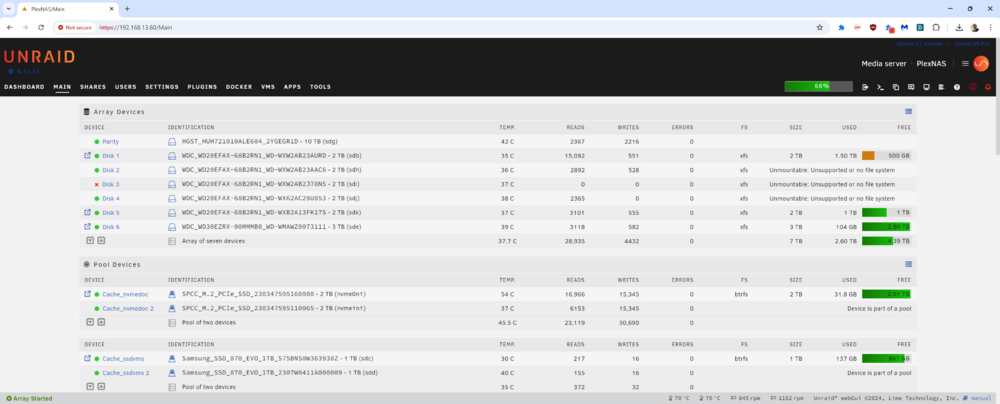Open the Plugins menu
The image size is (1000, 404).
click(202, 87)
